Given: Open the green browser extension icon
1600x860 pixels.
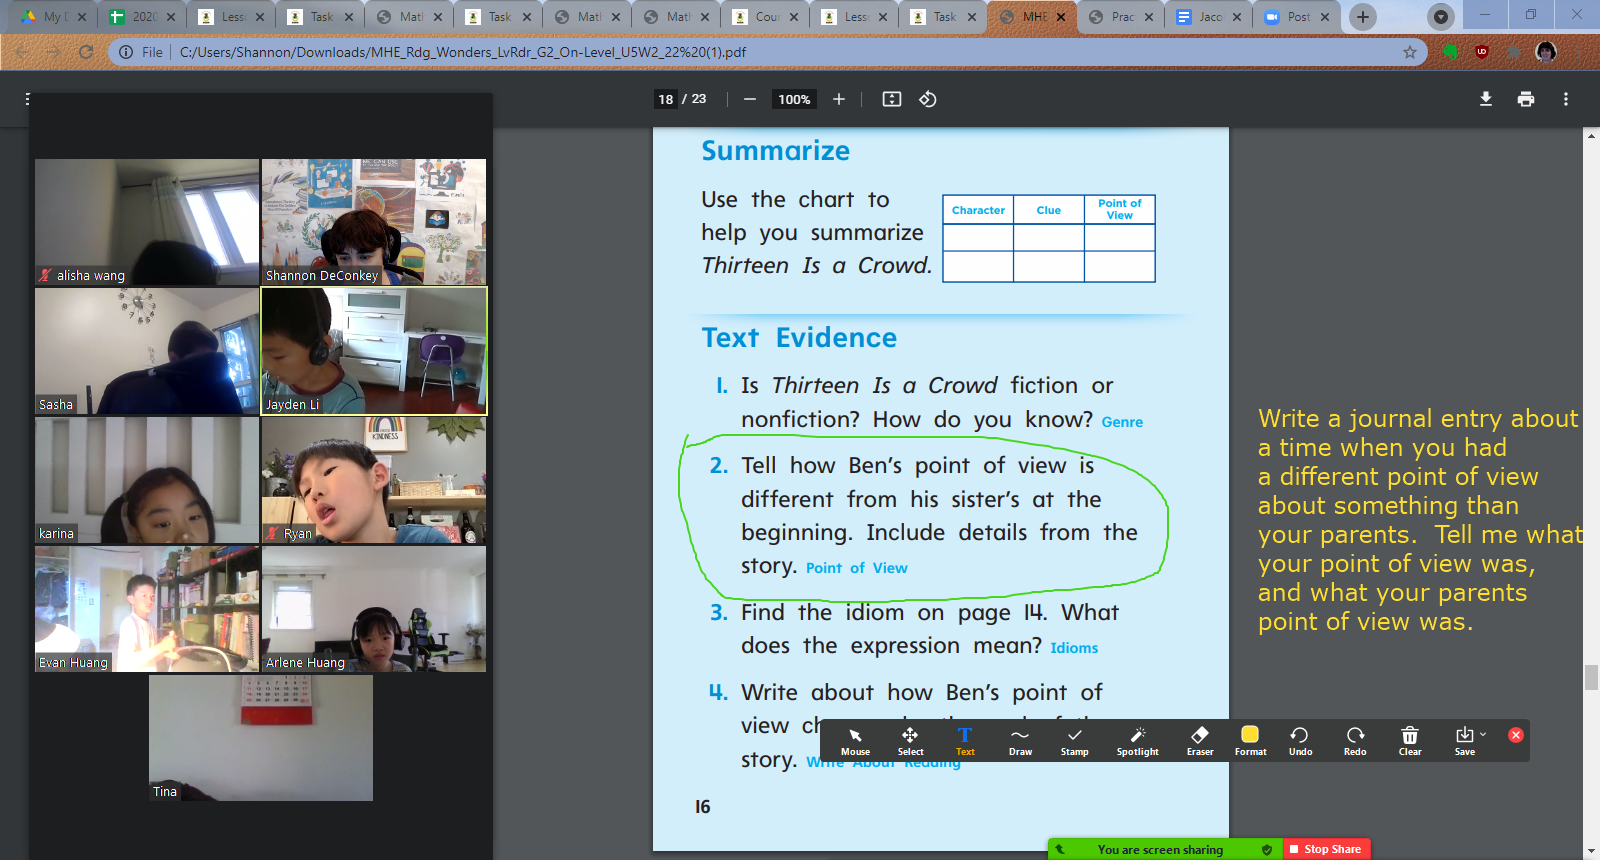Looking at the screenshot, I should tap(1450, 52).
